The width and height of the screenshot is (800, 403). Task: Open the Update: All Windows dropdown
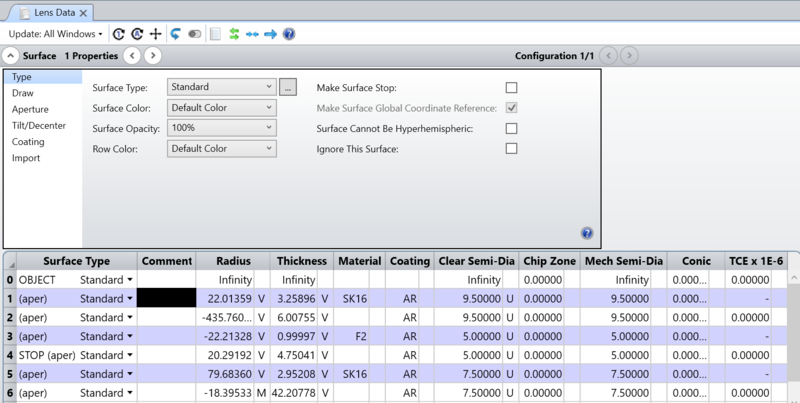55,34
